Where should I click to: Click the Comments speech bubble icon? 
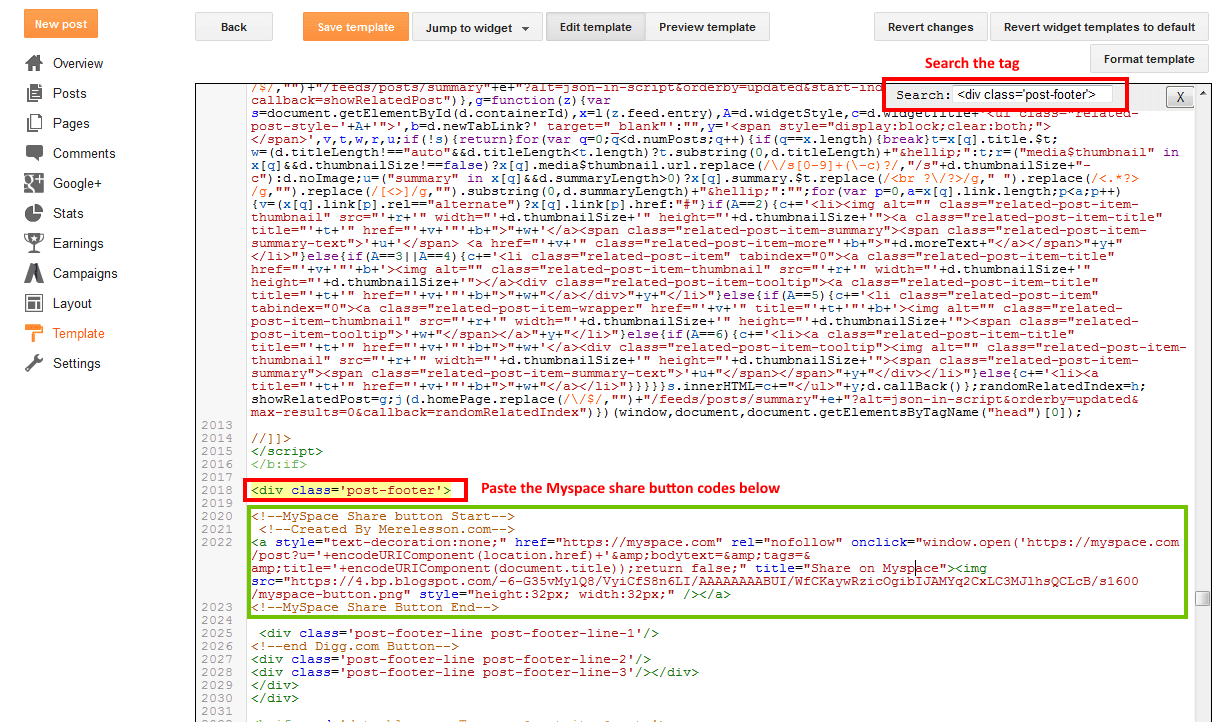click(x=34, y=153)
